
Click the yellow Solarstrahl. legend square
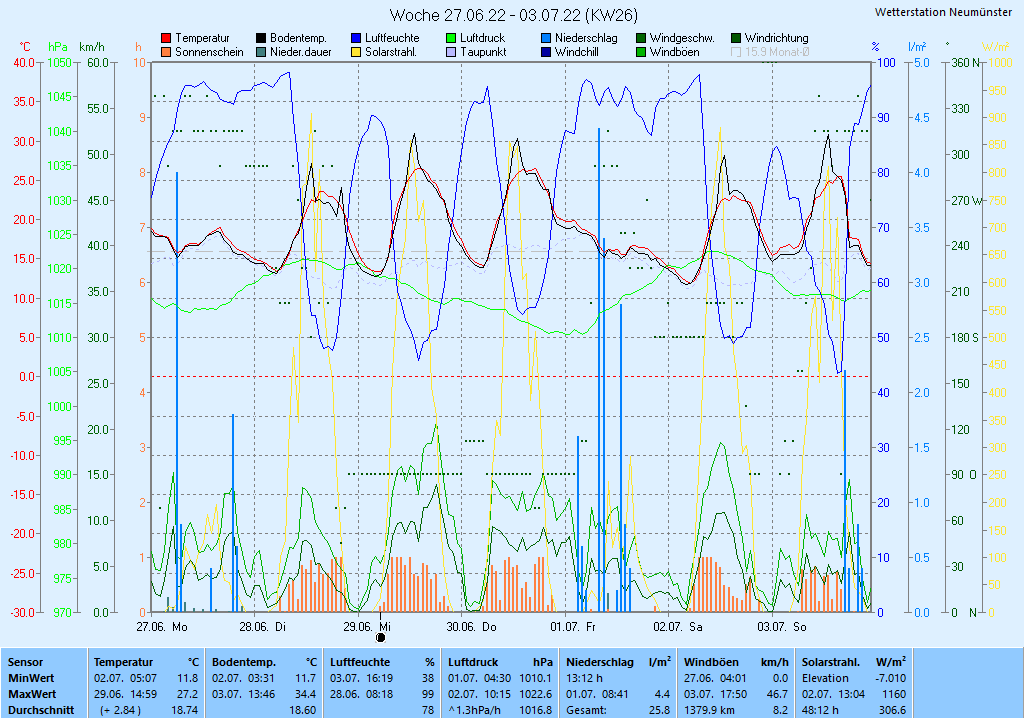point(356,52)
